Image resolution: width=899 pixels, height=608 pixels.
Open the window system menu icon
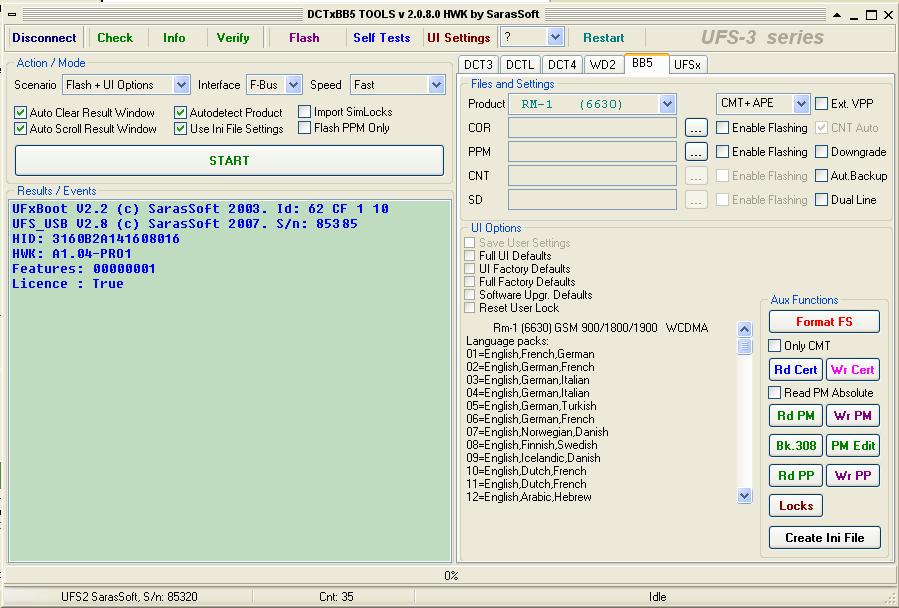click(x=12, y=14)
